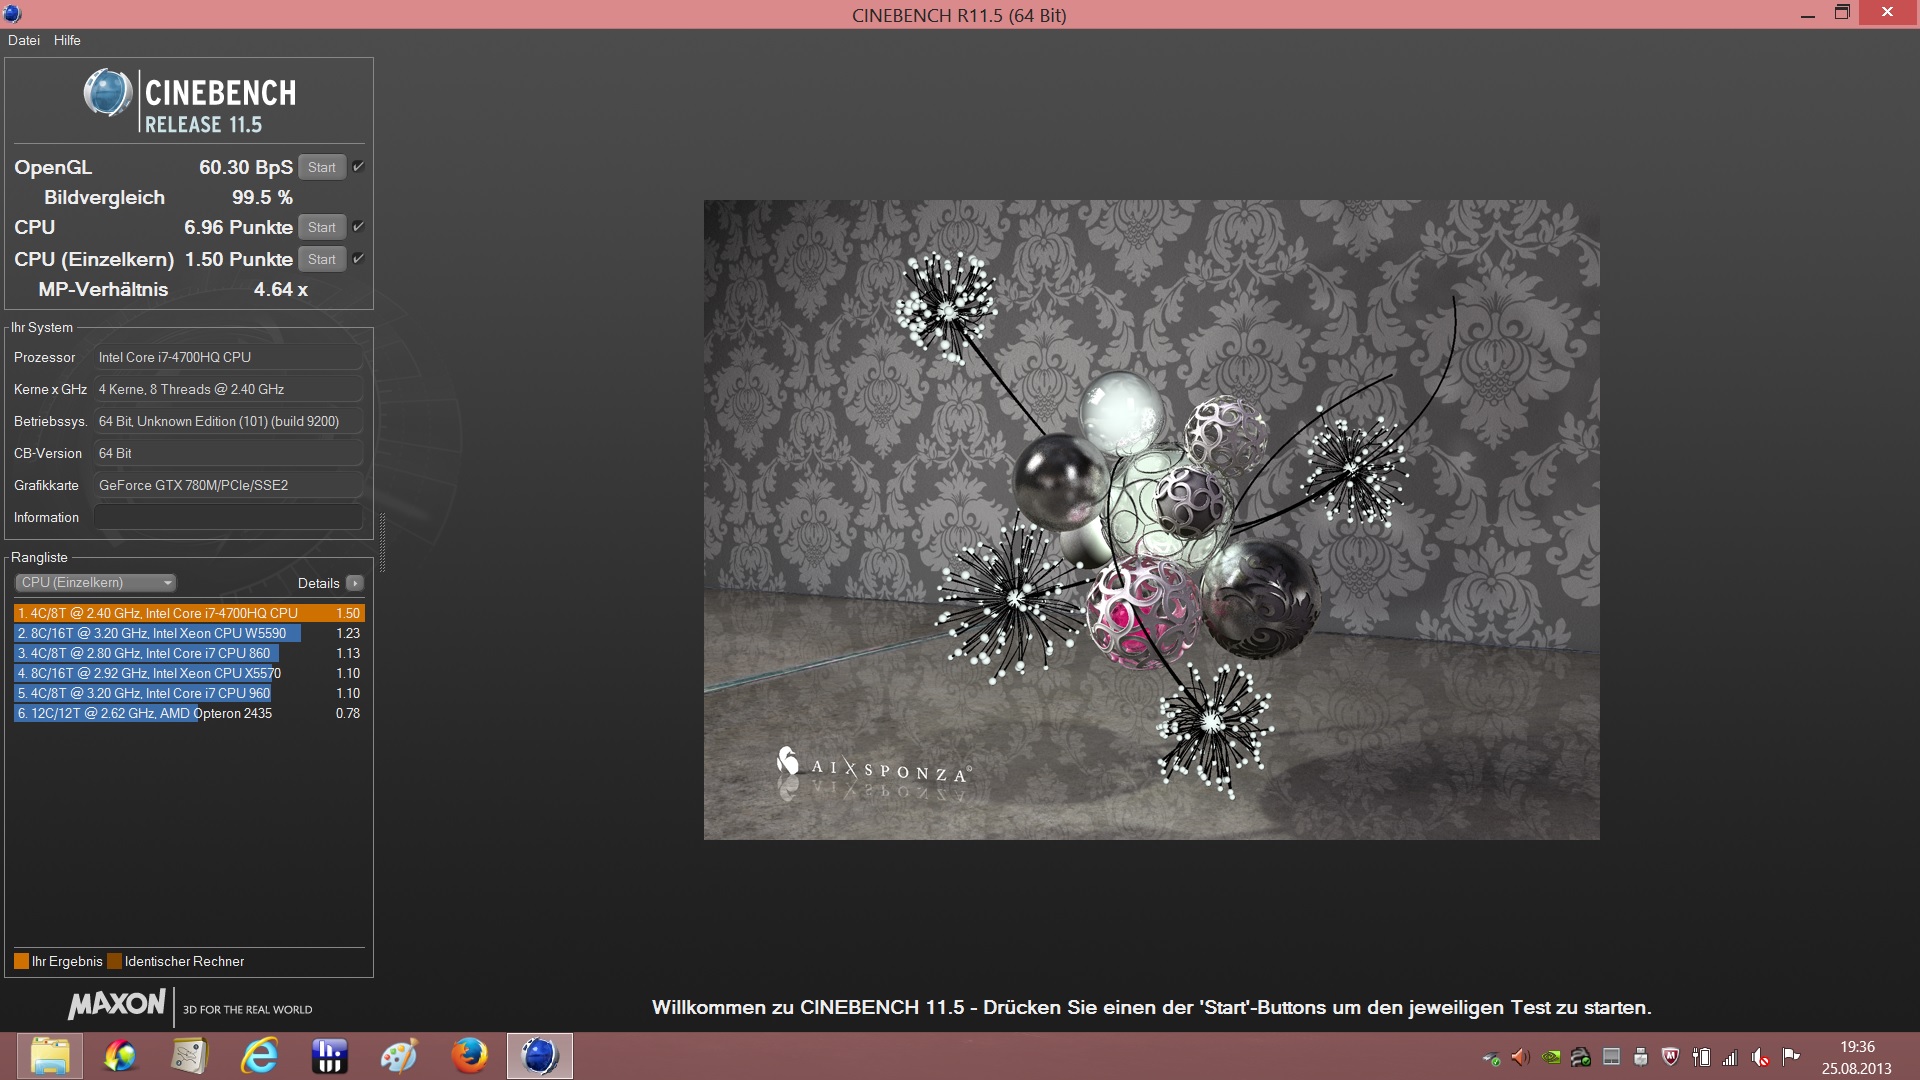This screenshot has height=1080, width=1920.
Task: Select the Intel Xeon CPU W5590 ranking row
Action: (189, 633)
